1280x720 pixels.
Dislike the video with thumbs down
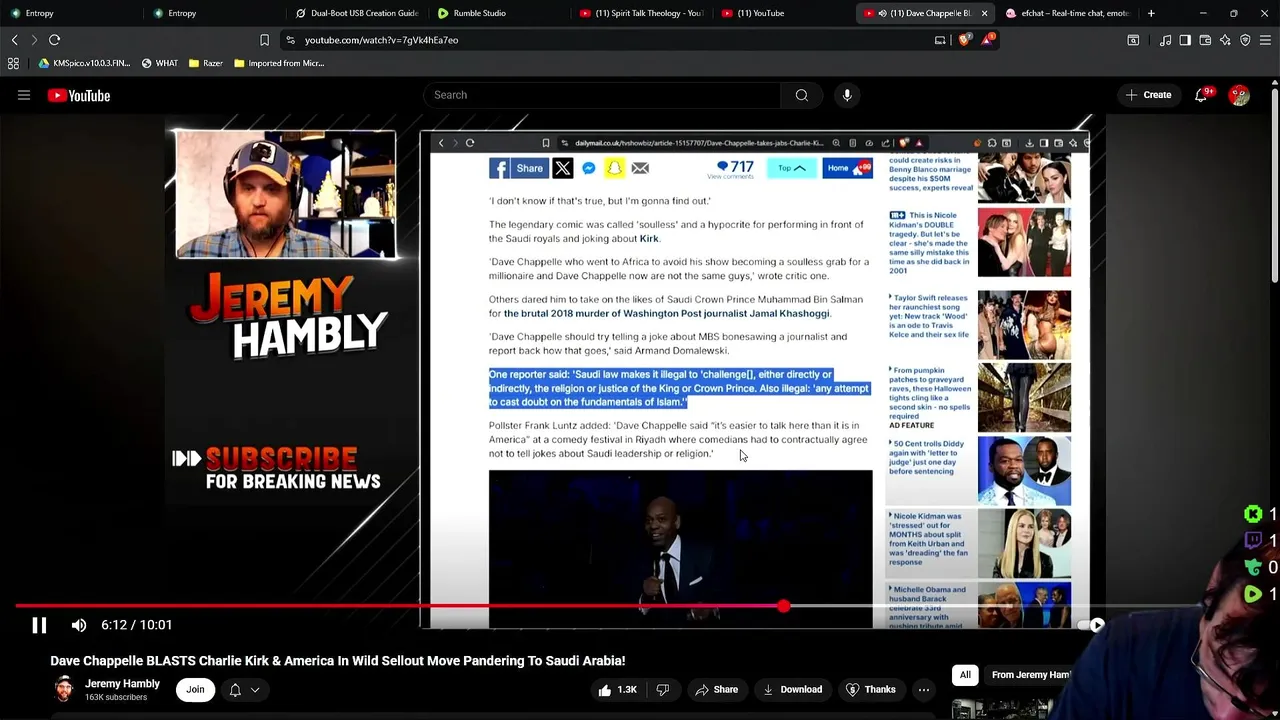[662, 689]
